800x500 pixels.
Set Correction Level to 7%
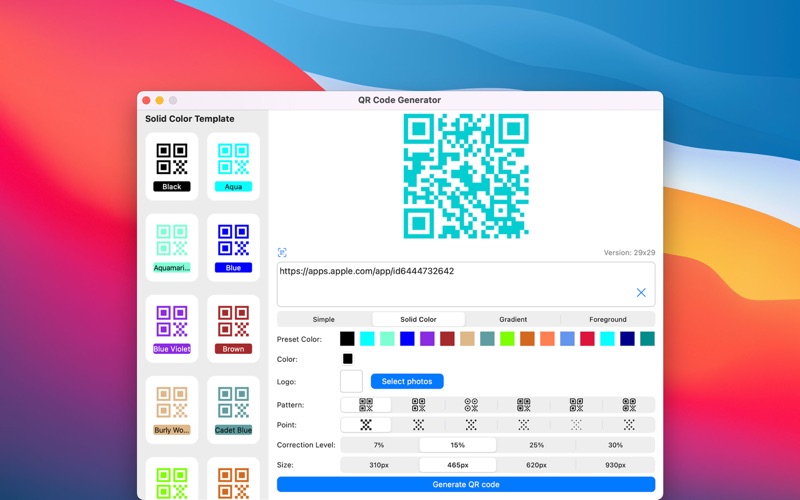coord(379,445)
